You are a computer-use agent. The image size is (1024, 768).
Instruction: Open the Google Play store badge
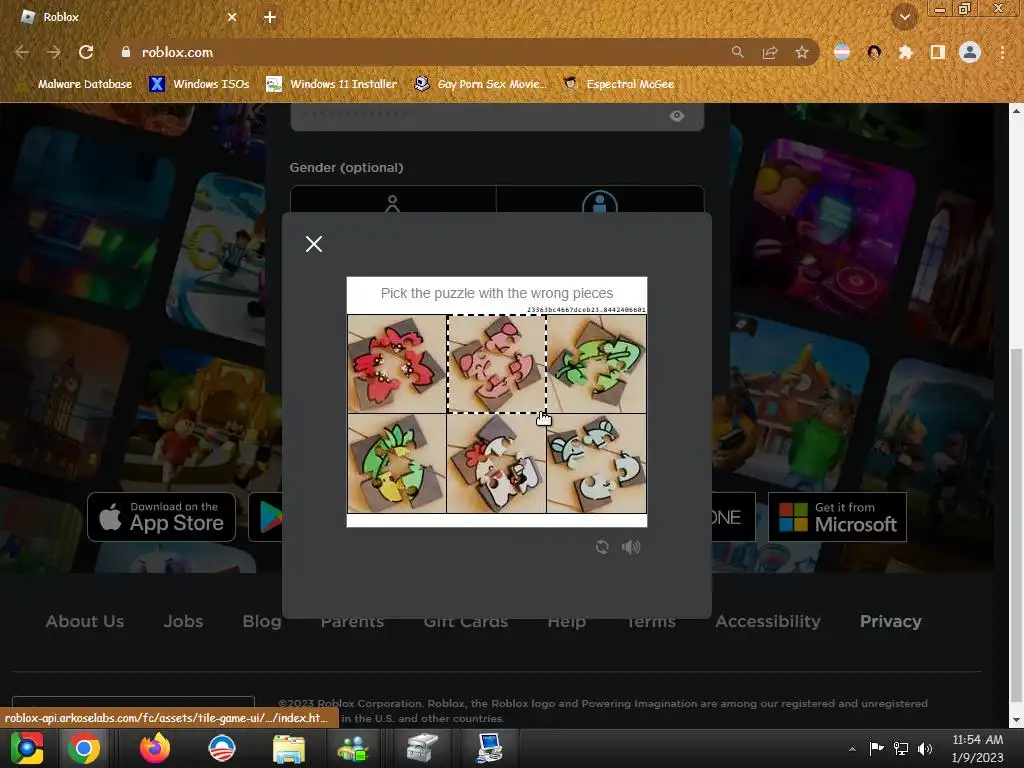266,517
